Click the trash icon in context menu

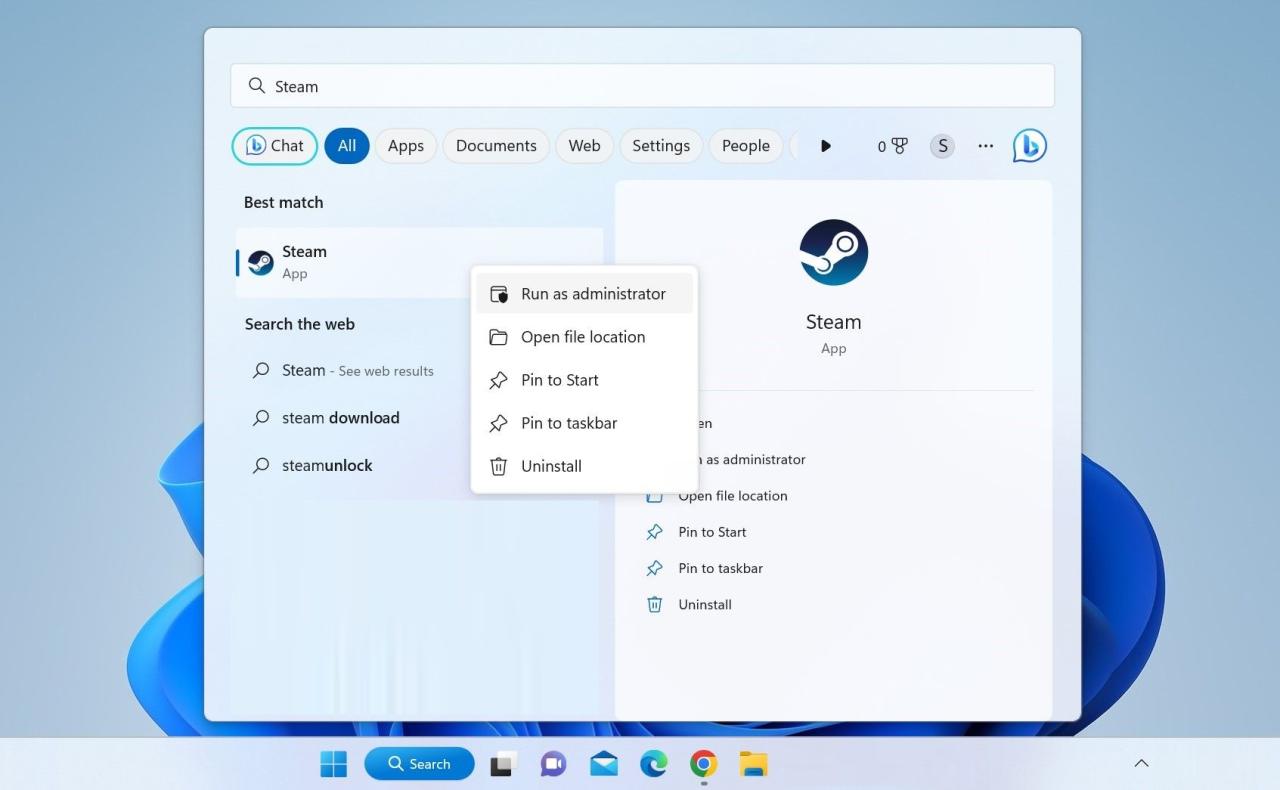(x=498, y=466)
